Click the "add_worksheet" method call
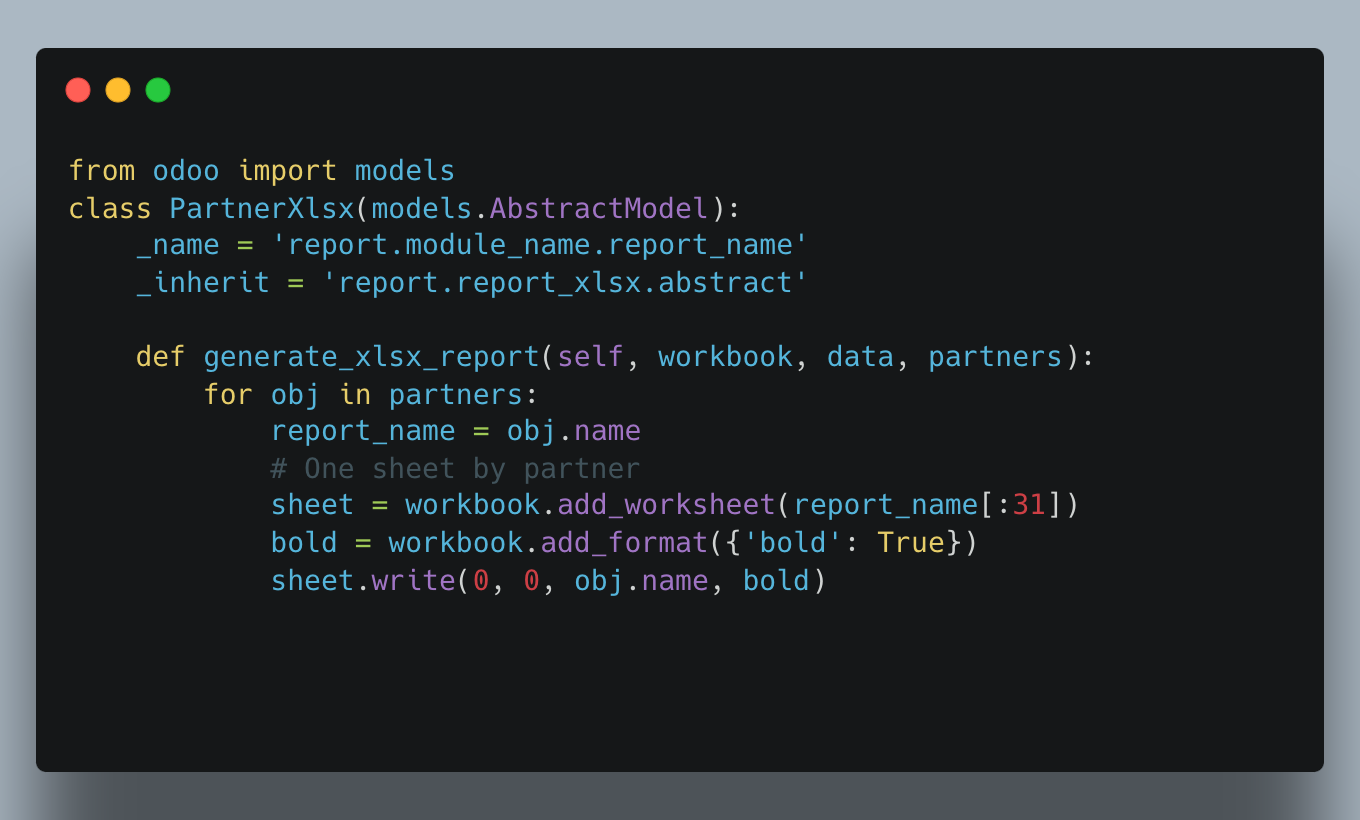Image resolution: width=1360 pixels, height=820 pixels. click(x=666, y=505)
